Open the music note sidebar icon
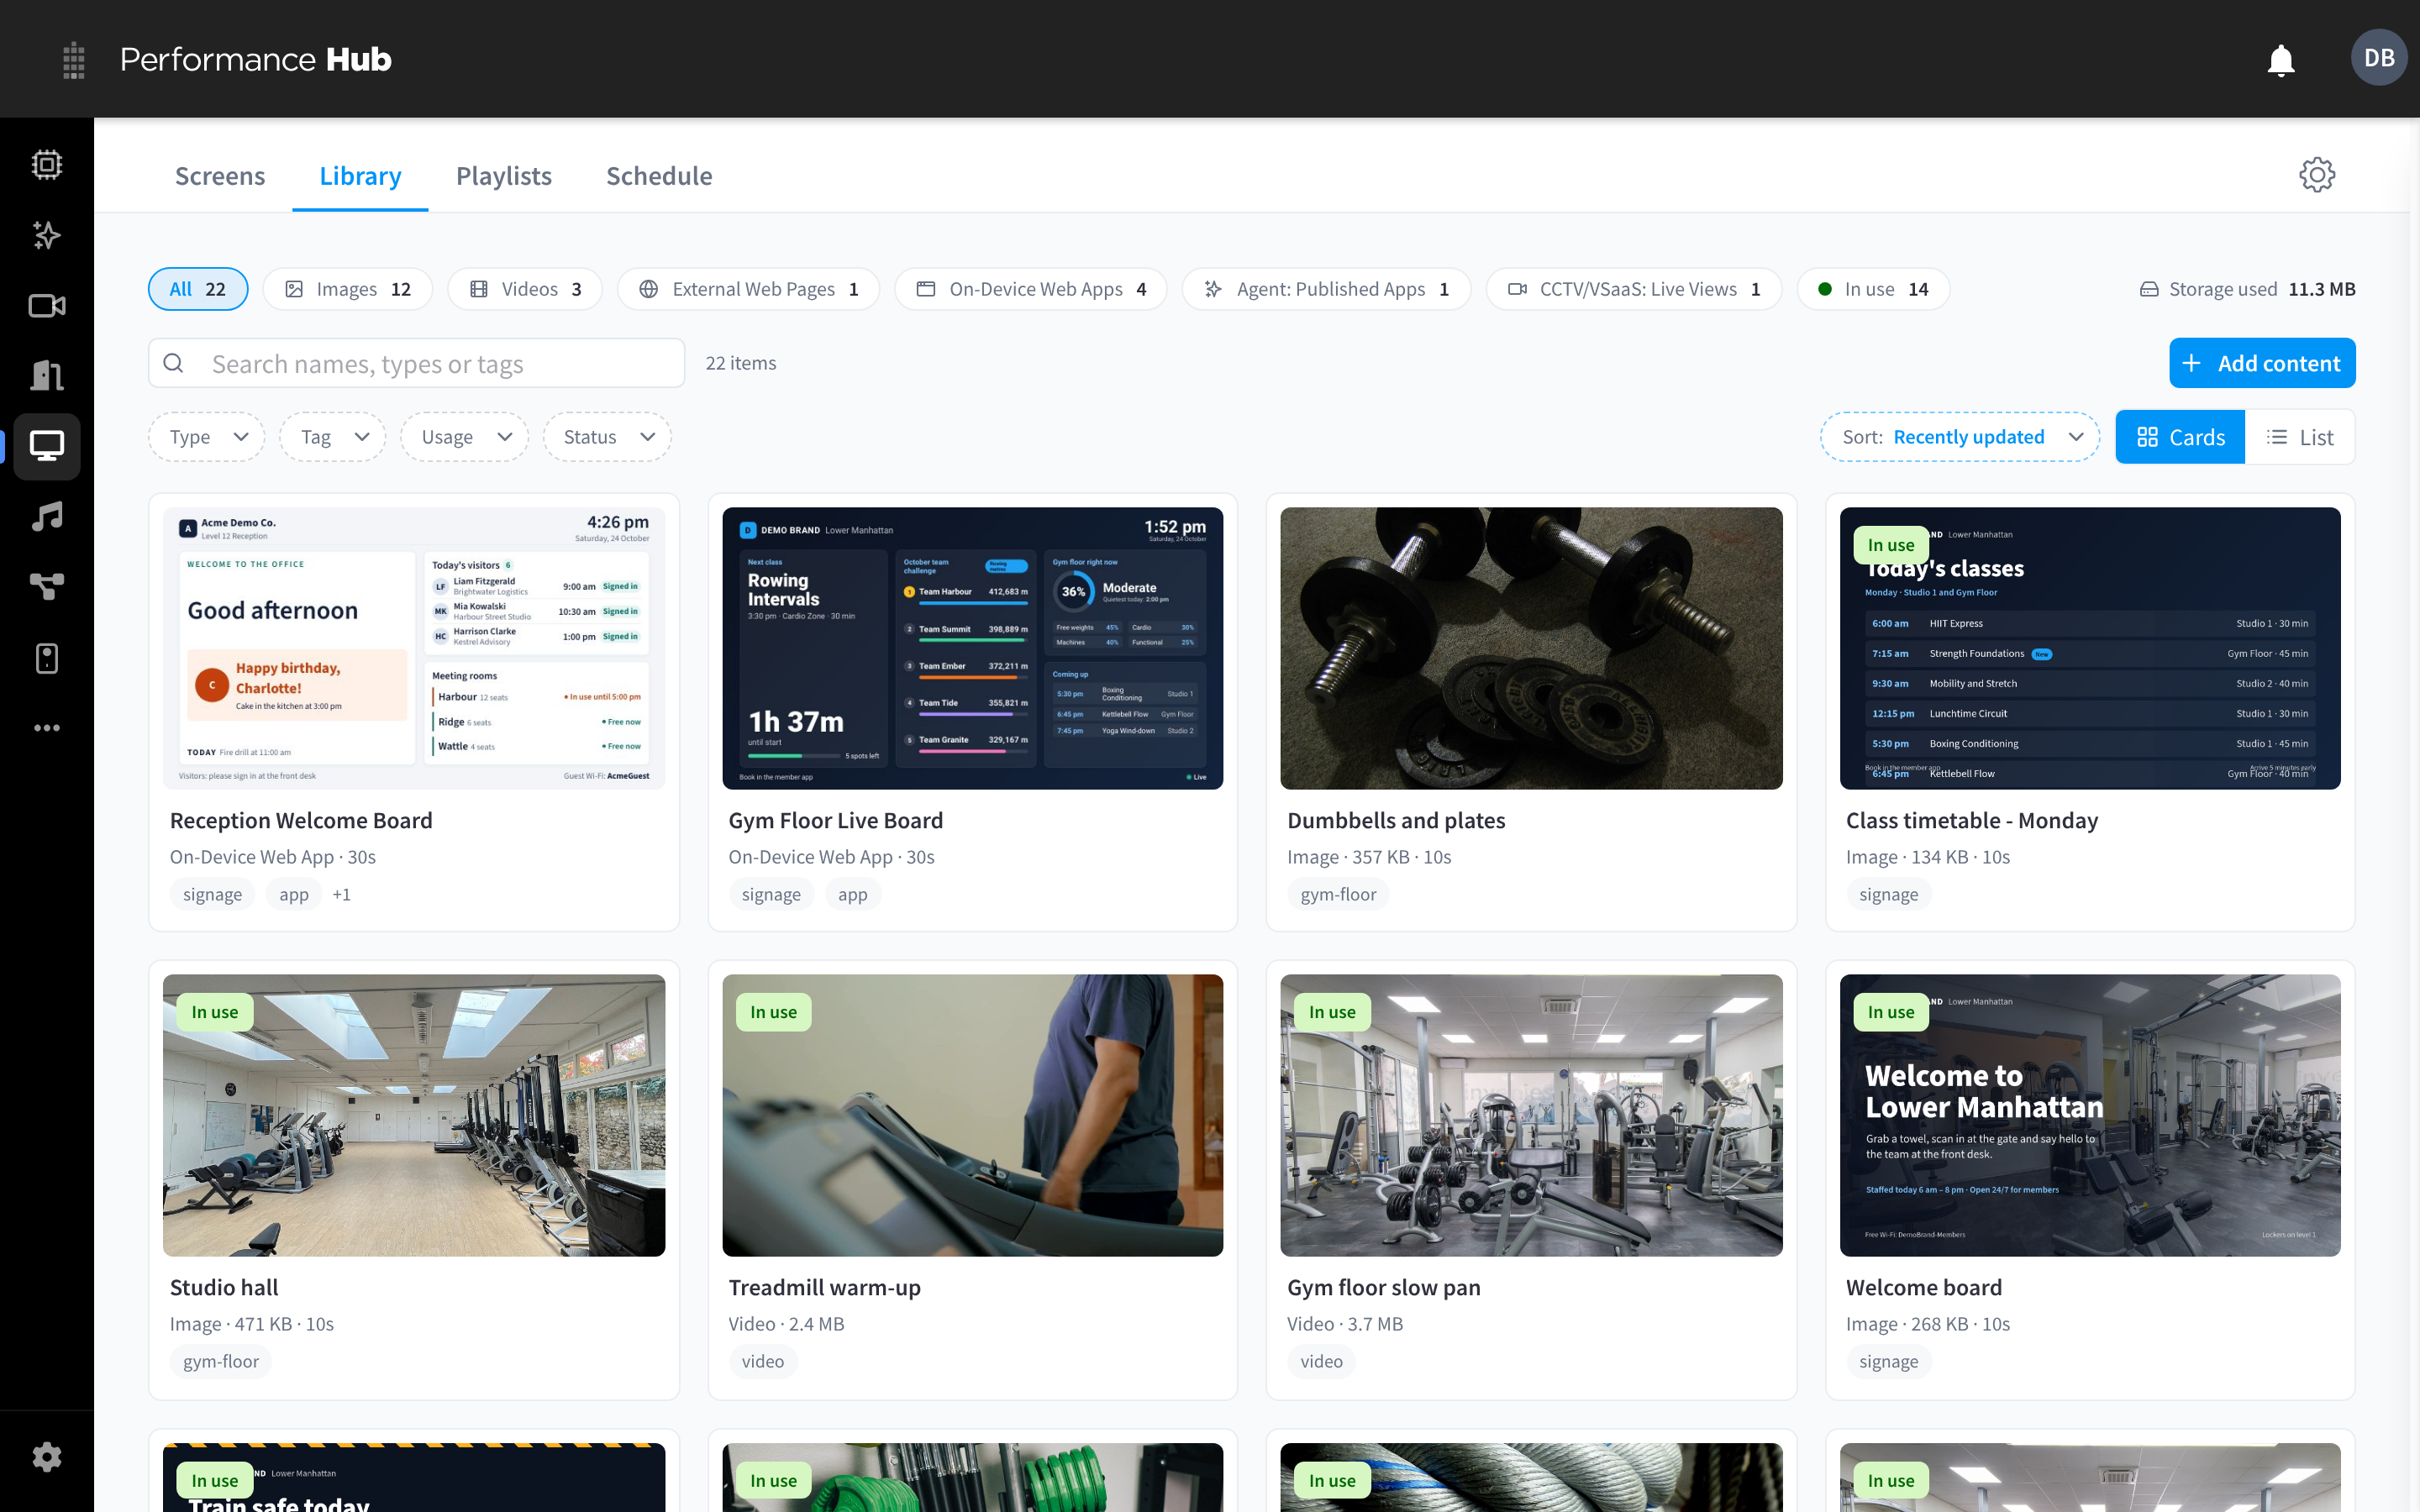The image size is (2420, 1512). point(47,517)
